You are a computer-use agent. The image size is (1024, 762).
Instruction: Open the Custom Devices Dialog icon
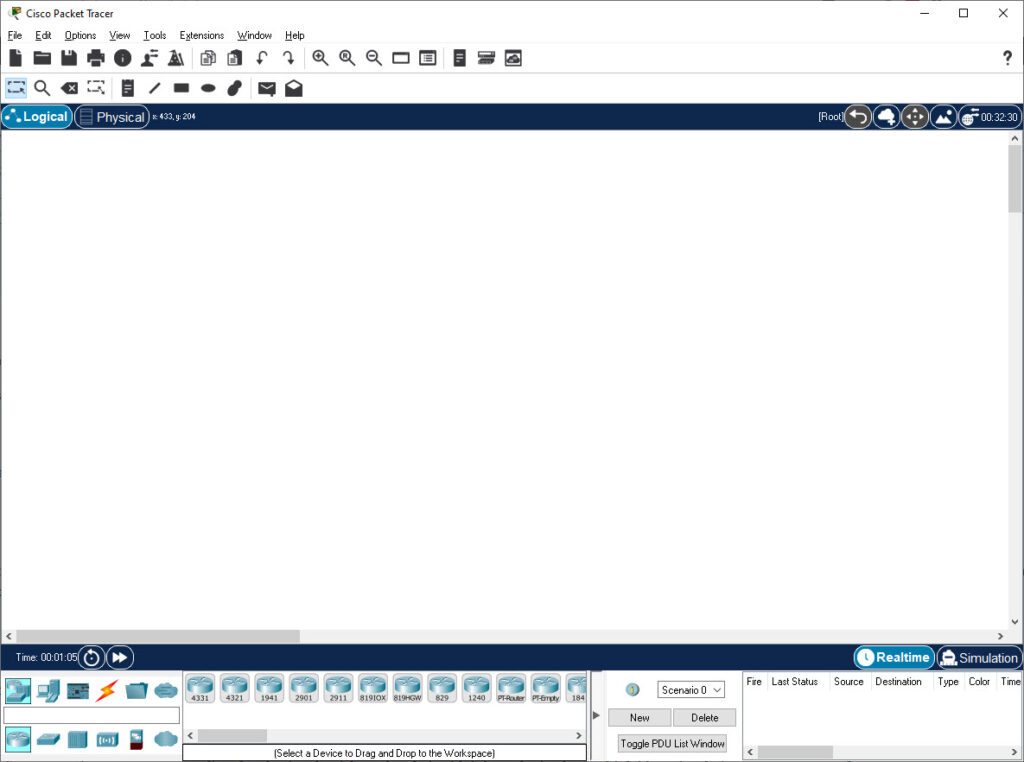tap(428, 58)
